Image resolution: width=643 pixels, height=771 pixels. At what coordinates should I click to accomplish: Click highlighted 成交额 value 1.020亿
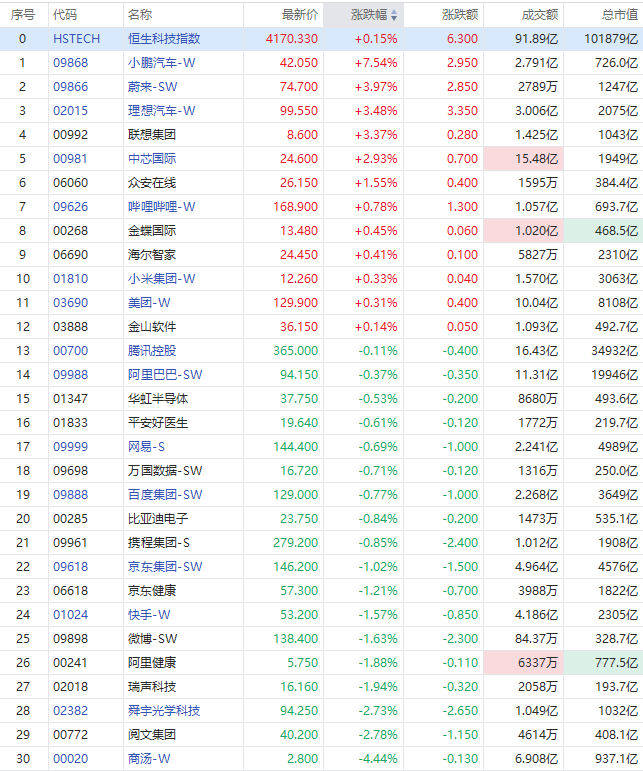coord(524,231)
